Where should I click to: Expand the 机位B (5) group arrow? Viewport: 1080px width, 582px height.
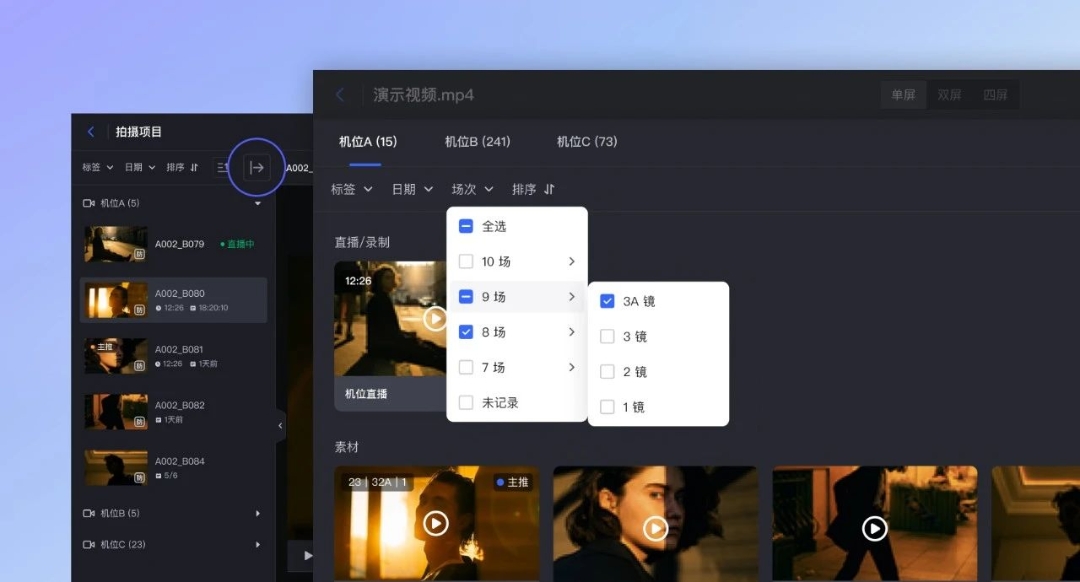point(258,513)
